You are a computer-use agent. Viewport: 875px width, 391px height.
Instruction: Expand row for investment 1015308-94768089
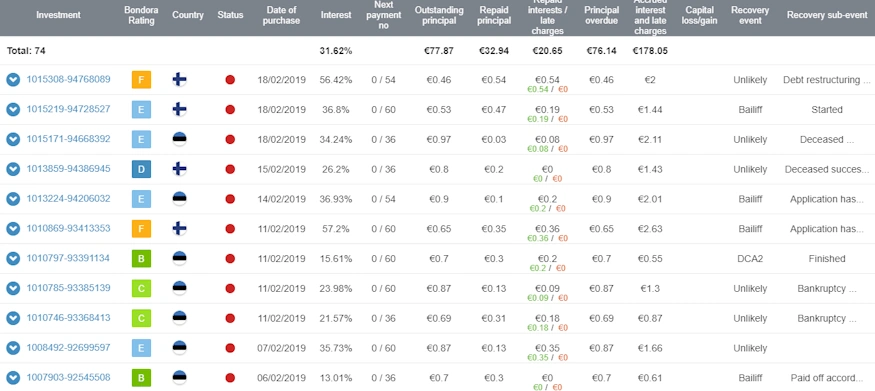click(x=13, y=80)
